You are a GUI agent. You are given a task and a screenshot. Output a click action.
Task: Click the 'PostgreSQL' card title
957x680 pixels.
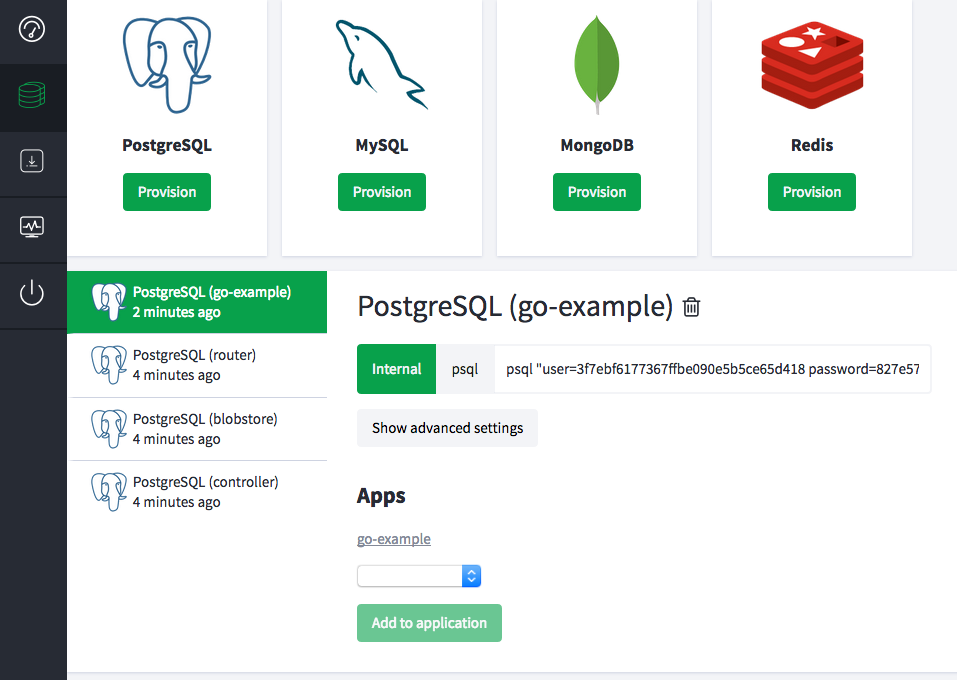167,145
